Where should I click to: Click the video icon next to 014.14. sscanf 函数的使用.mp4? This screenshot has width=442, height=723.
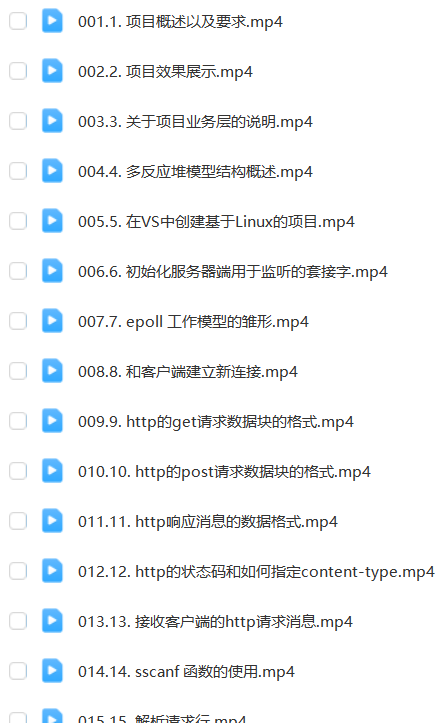point(52,671)
